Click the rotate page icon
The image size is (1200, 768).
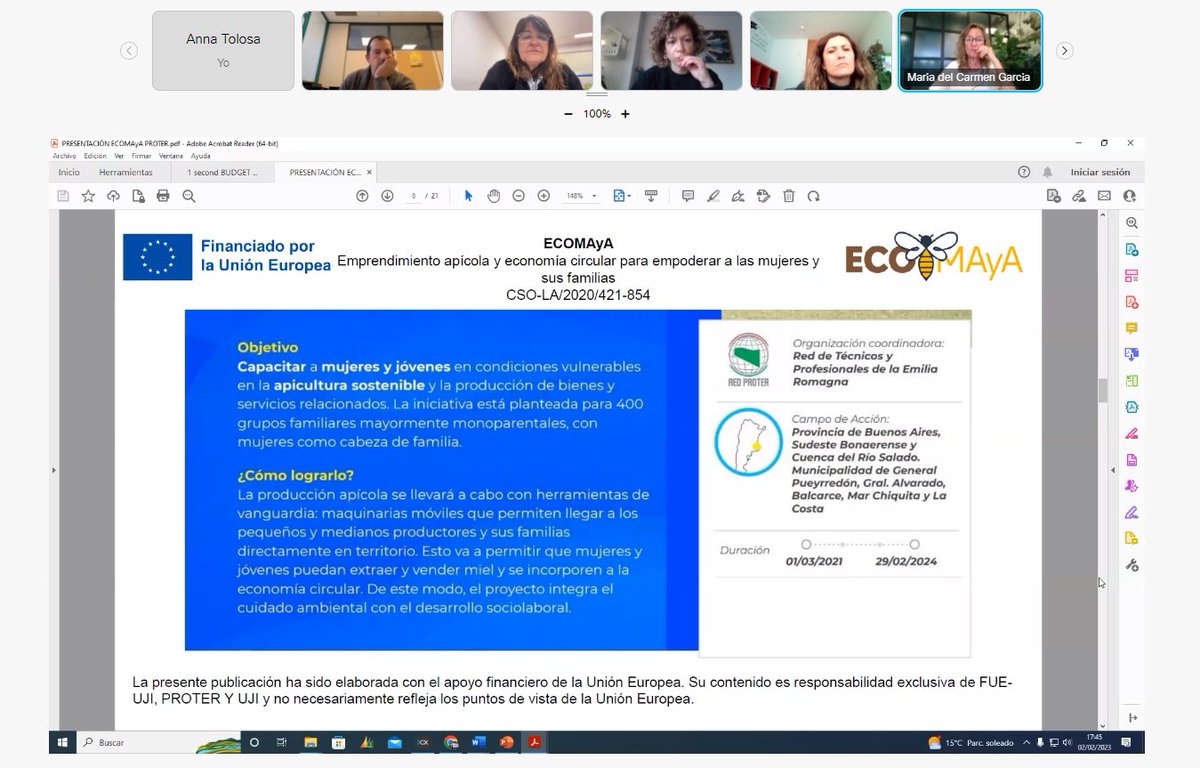click(x=813, y=196)
